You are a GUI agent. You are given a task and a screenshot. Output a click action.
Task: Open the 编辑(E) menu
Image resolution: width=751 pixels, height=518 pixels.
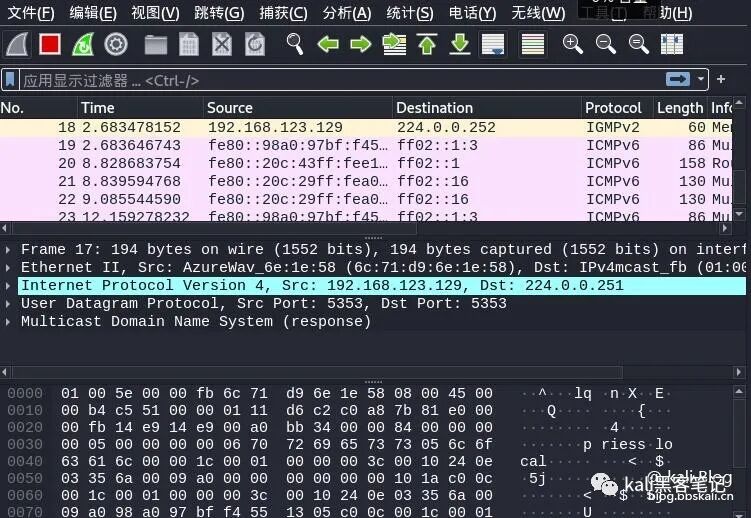pyautogui.click(x=93, y=13)
